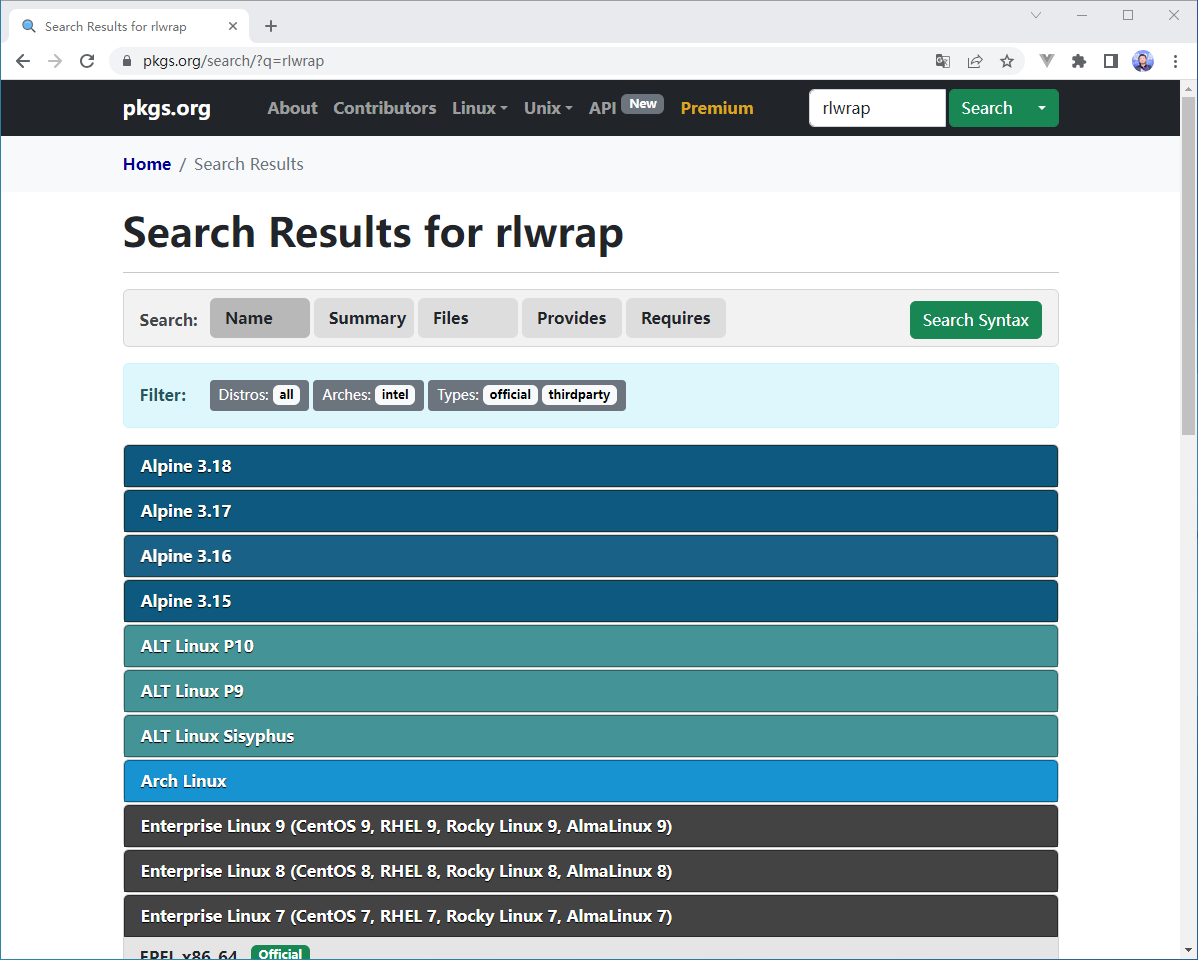Open the browser side panel
1198x960 pixels.
tap(1110, 61)
